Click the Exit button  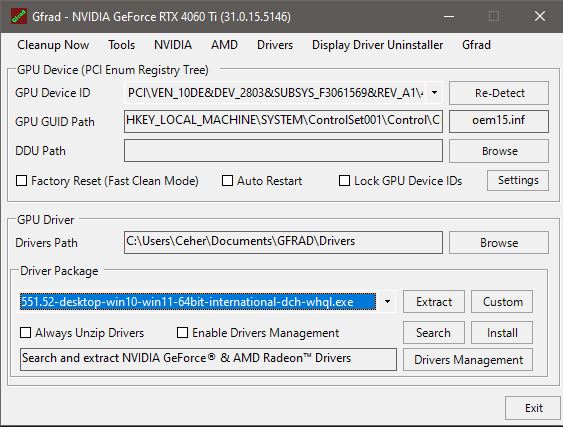(533, 408)
